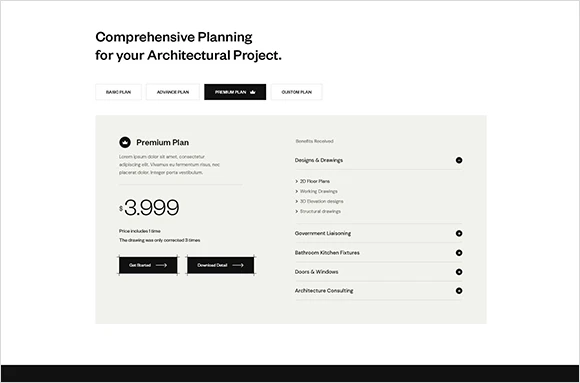The width and height of the screenshot is (580, 383).
Task: Switch to the Basic Plan tab
Action: tap(118, 92)
